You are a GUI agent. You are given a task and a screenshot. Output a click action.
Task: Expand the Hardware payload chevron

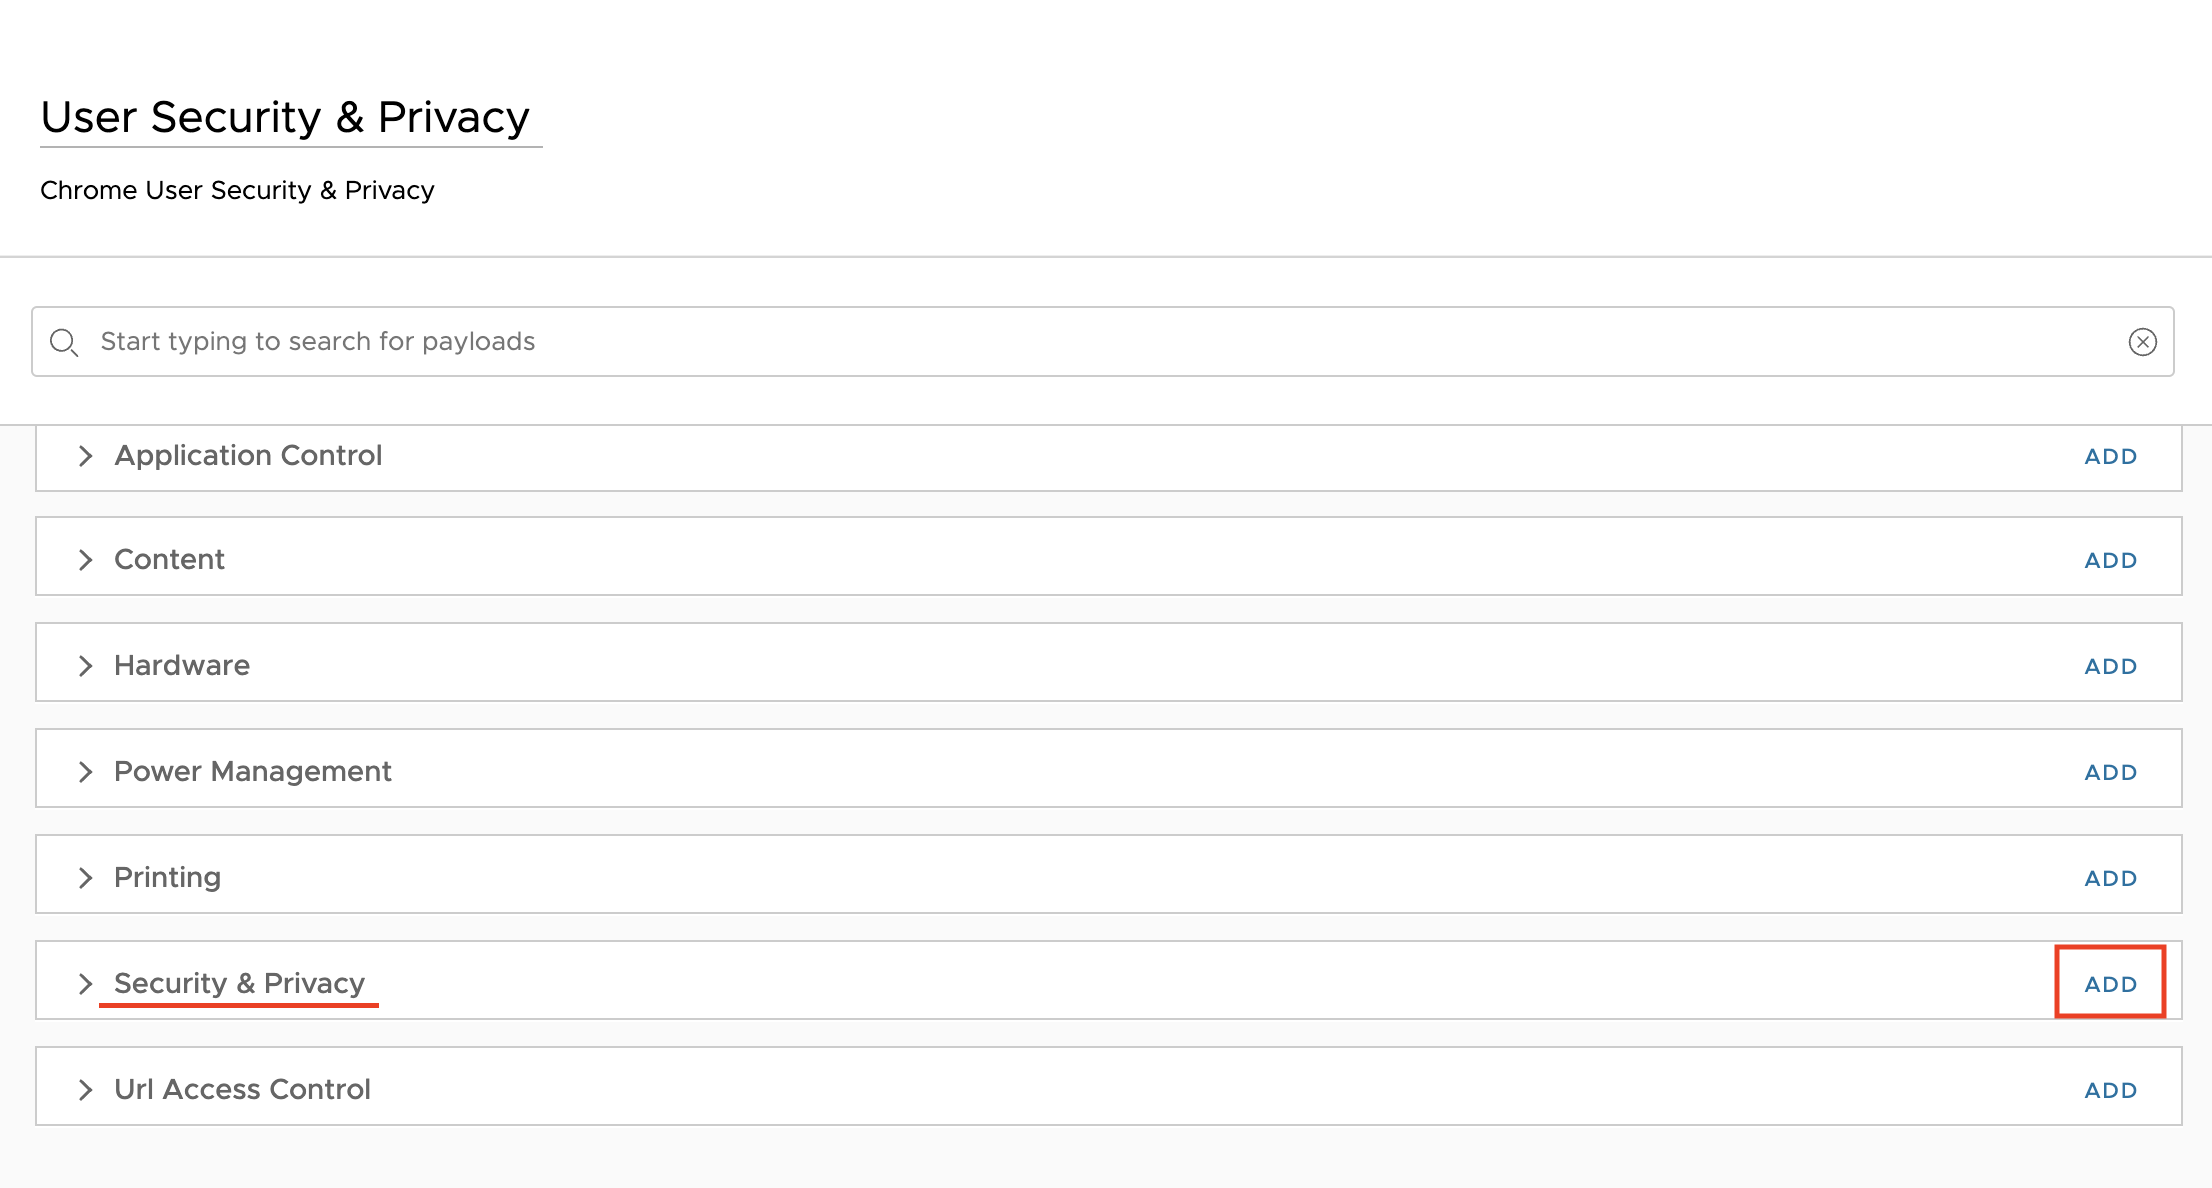(x=86, y=666)
